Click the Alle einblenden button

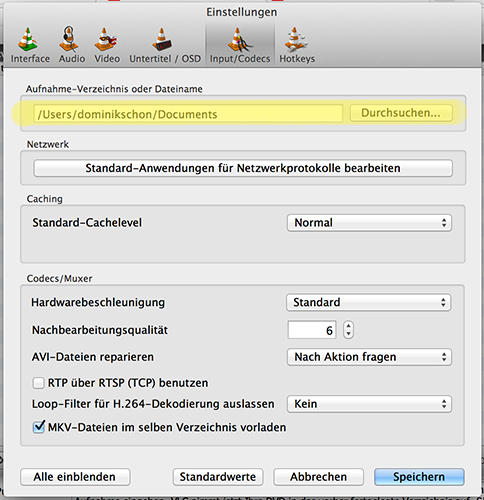[75, 477]
